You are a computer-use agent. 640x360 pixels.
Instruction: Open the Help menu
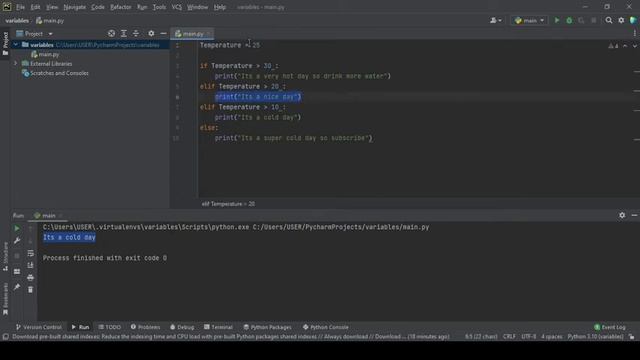220,7
